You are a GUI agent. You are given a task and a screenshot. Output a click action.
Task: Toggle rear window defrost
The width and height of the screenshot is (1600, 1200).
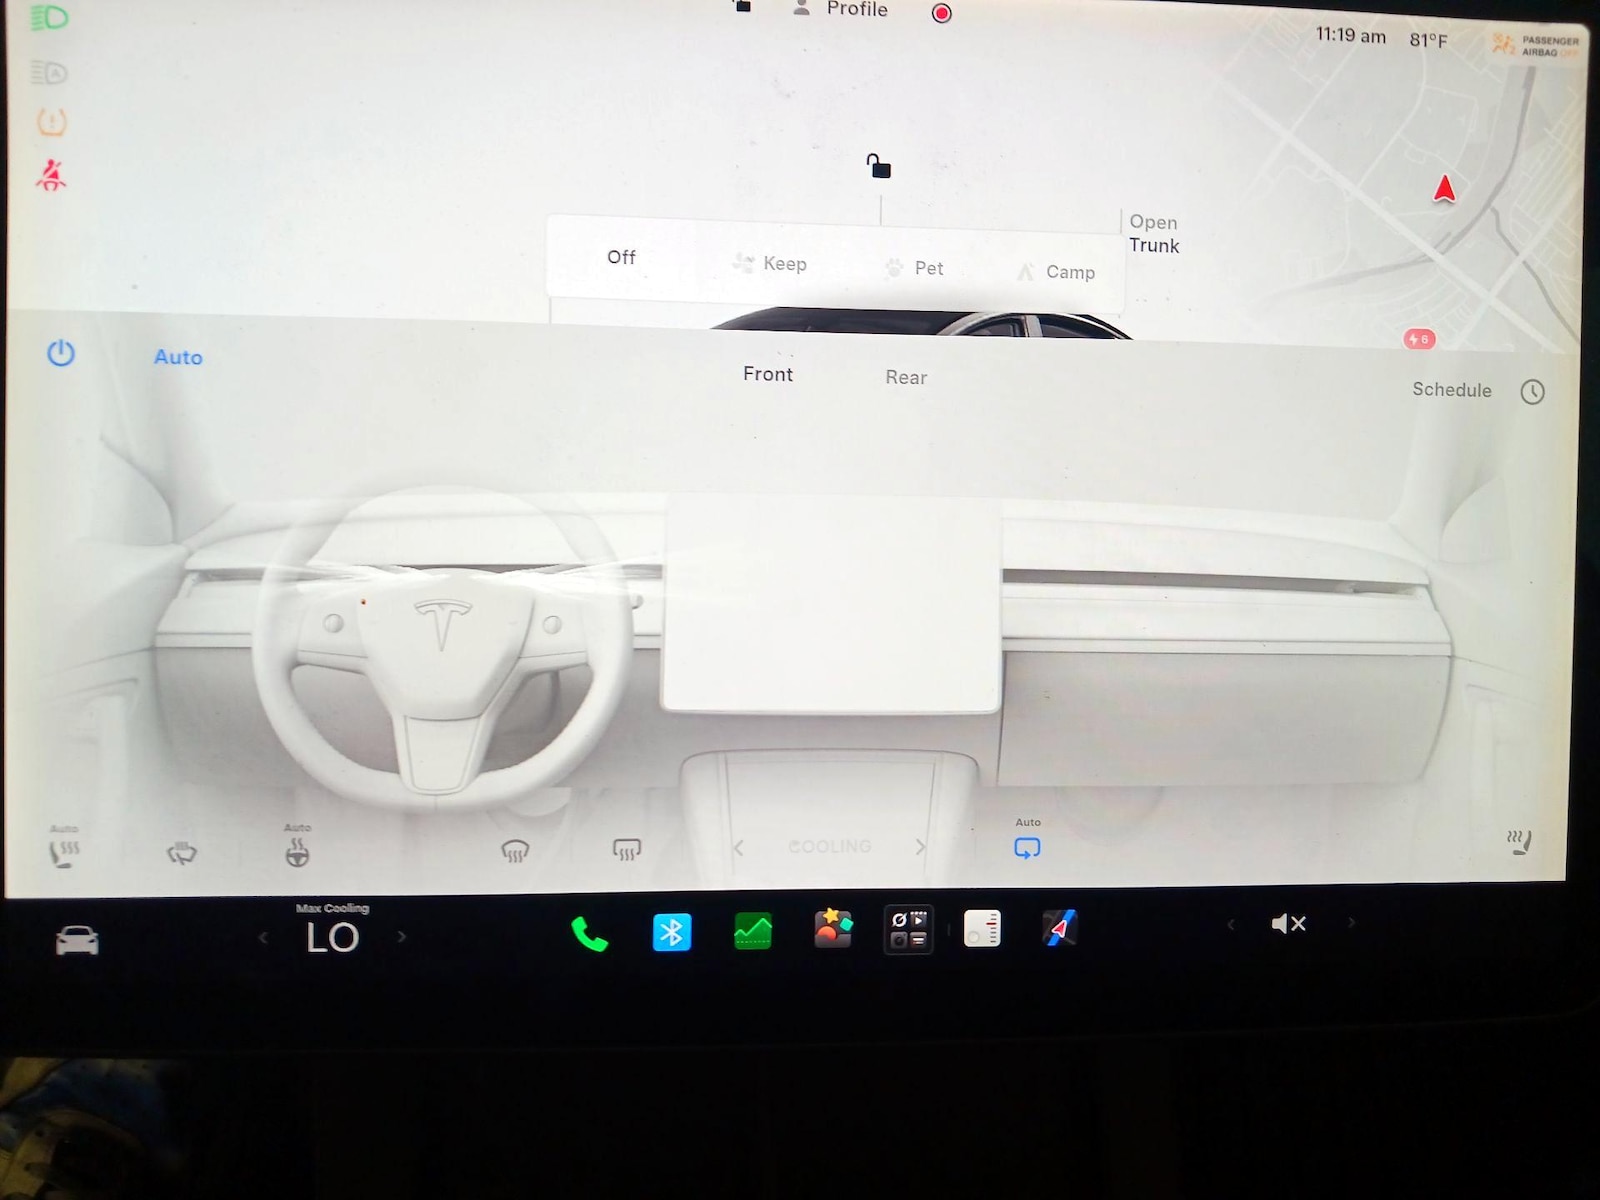pos(627,850)
